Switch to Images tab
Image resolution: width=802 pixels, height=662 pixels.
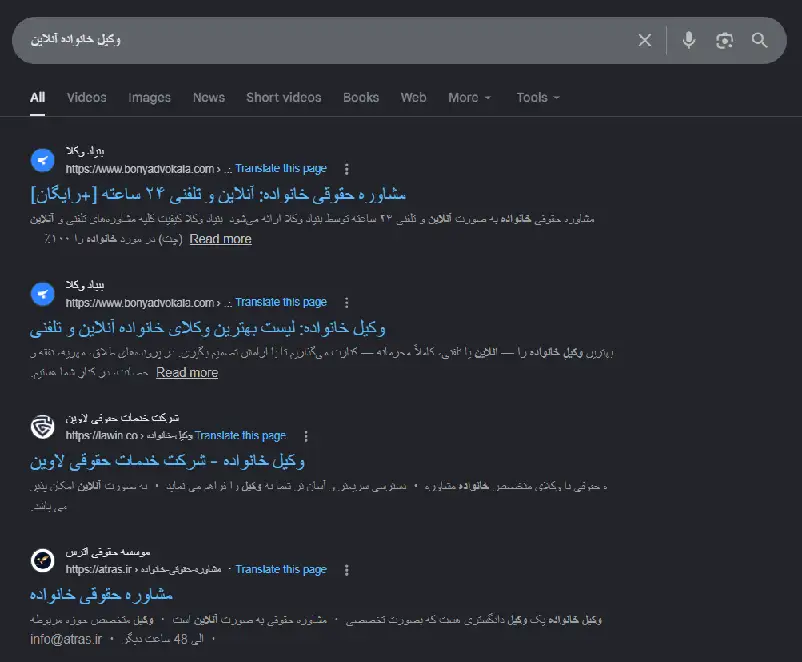[x=149, y=98]
